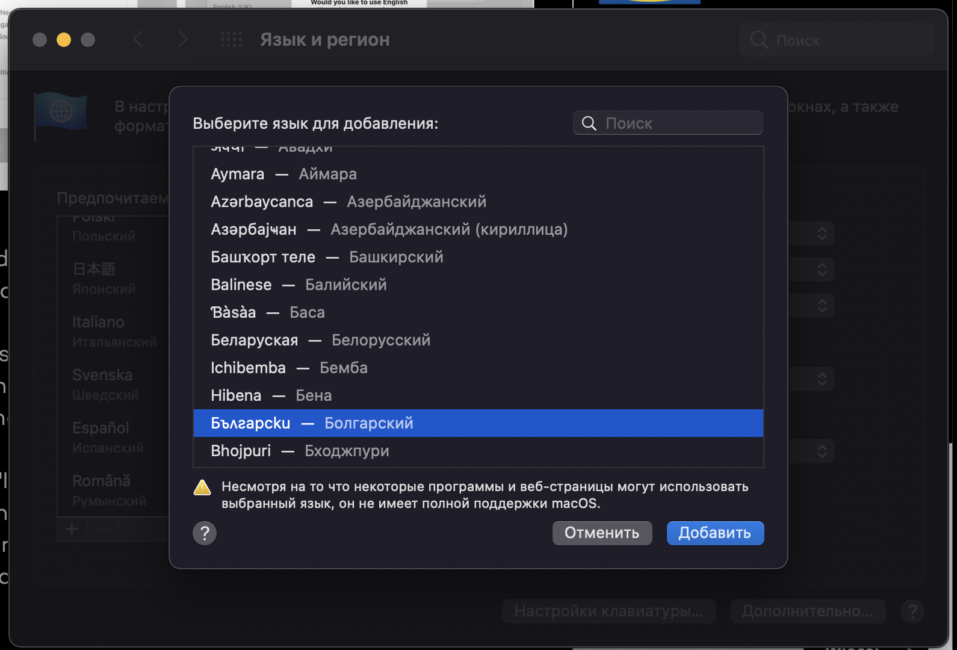Click the yellow warning triangle icon

coord(202,488)
